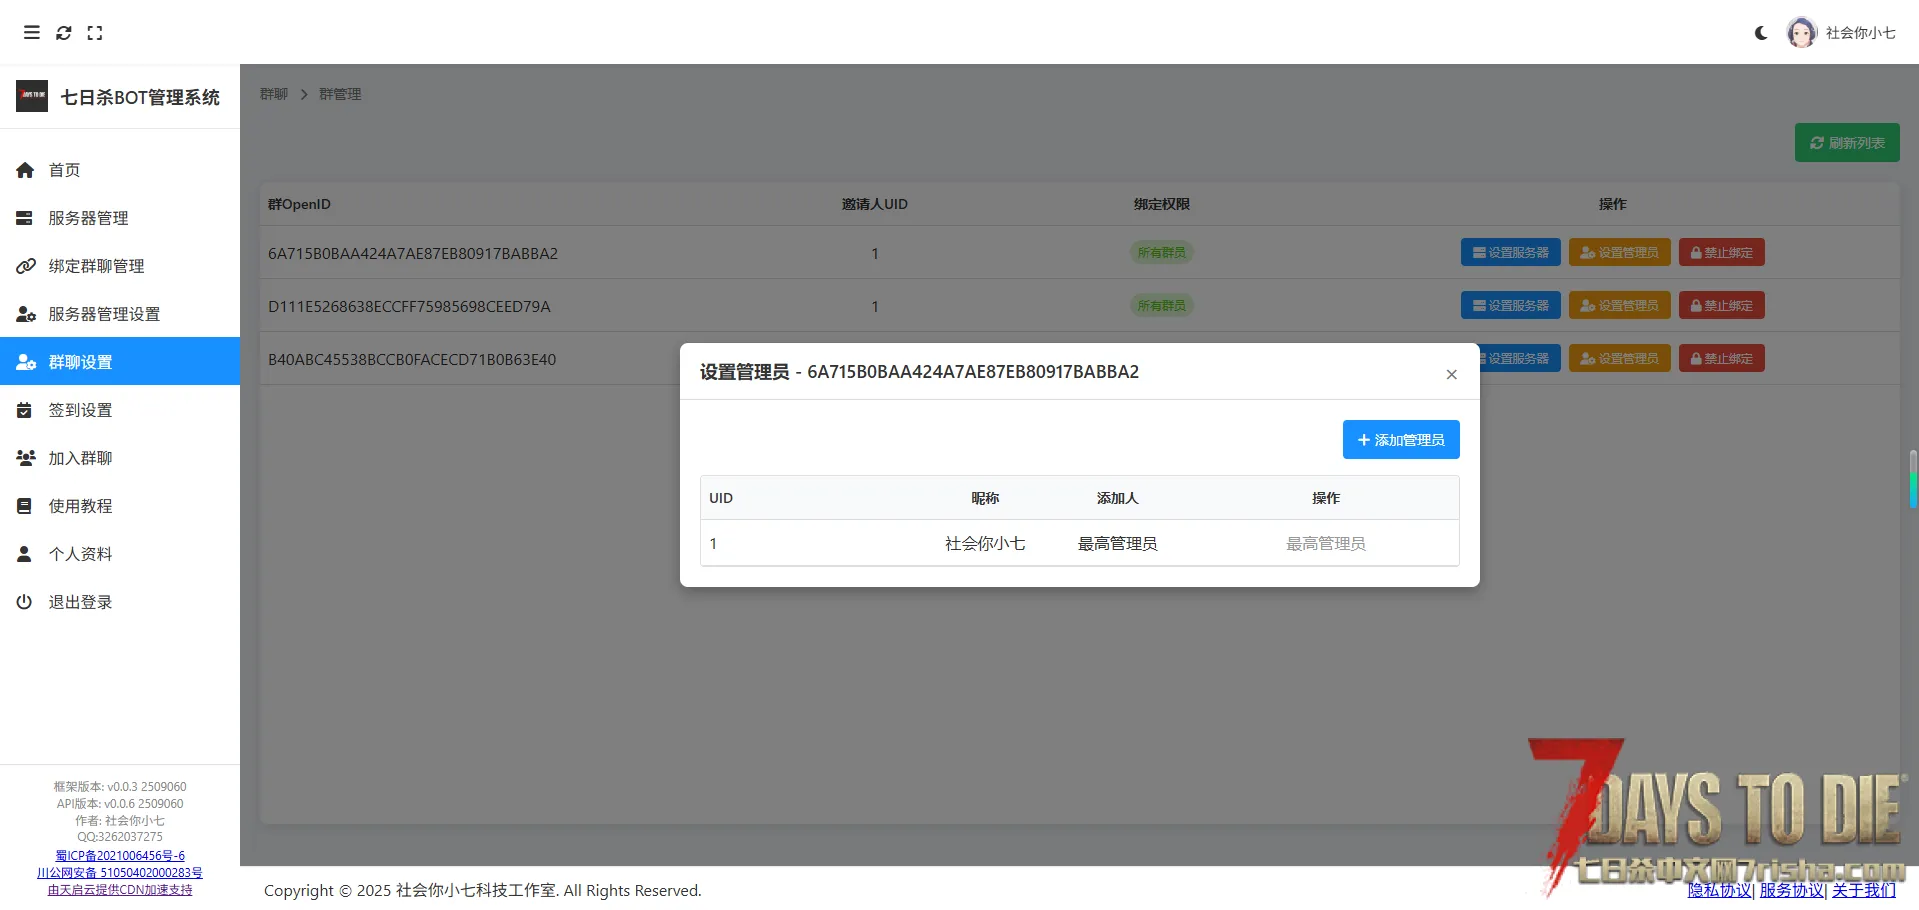
Task: Click the 社会你小七 username in header
Action: point(1861,33)
